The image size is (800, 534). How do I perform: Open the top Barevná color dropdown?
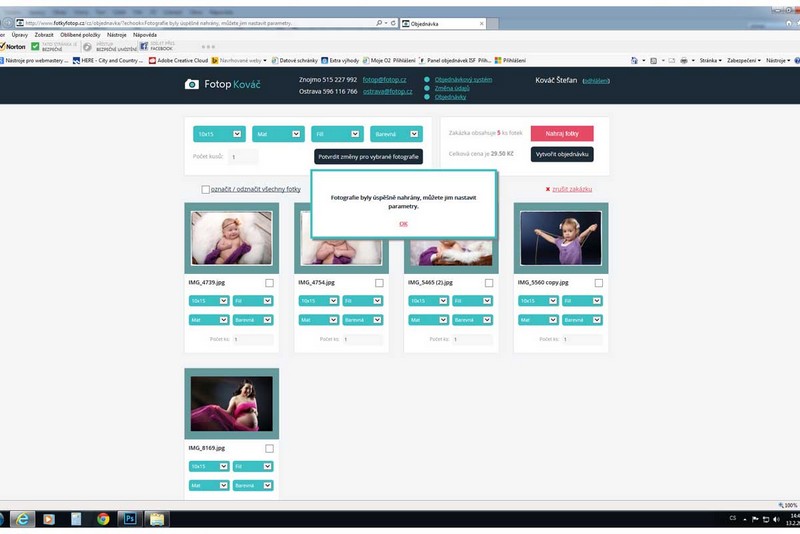click(396, 133)
